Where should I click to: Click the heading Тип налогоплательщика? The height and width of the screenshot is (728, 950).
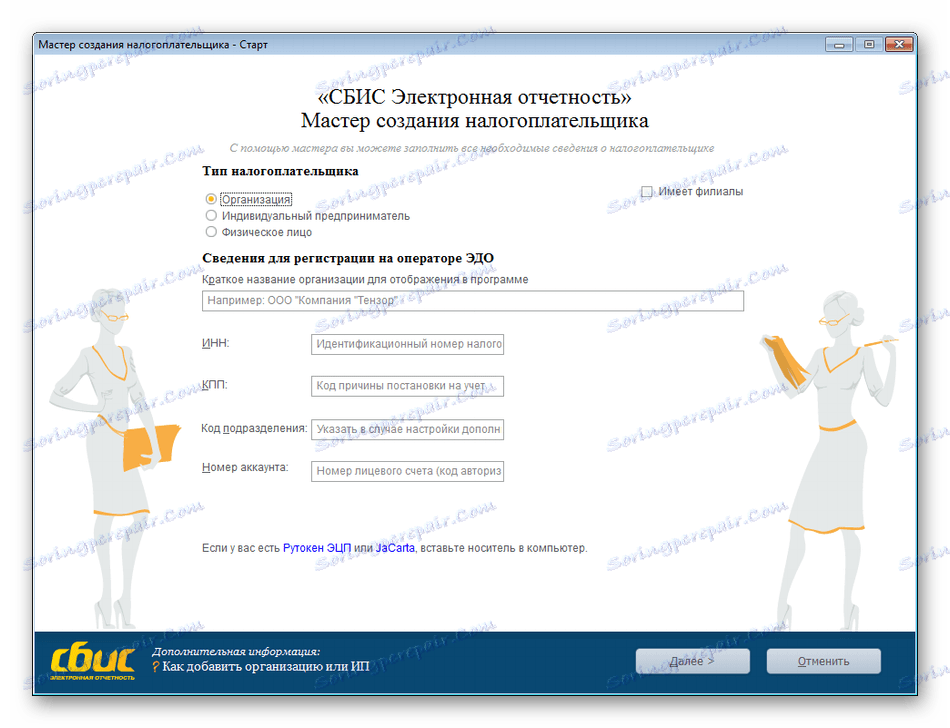coord(280,171)
